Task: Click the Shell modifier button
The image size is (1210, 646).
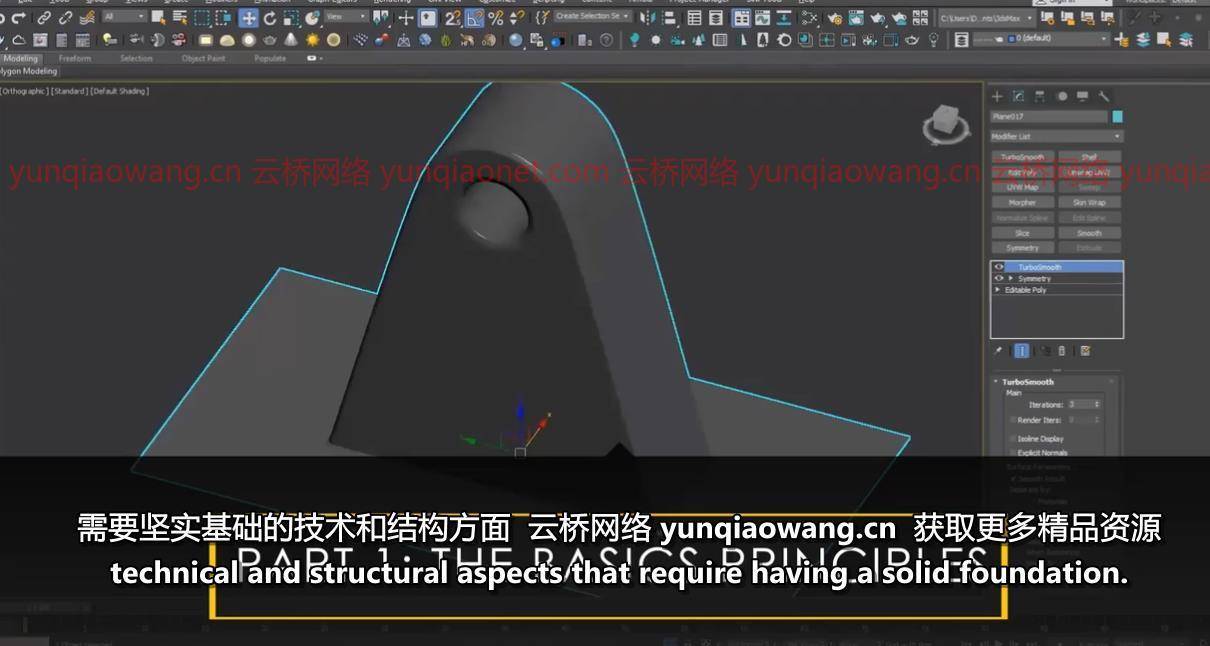Action: (x=1089, y=157)
